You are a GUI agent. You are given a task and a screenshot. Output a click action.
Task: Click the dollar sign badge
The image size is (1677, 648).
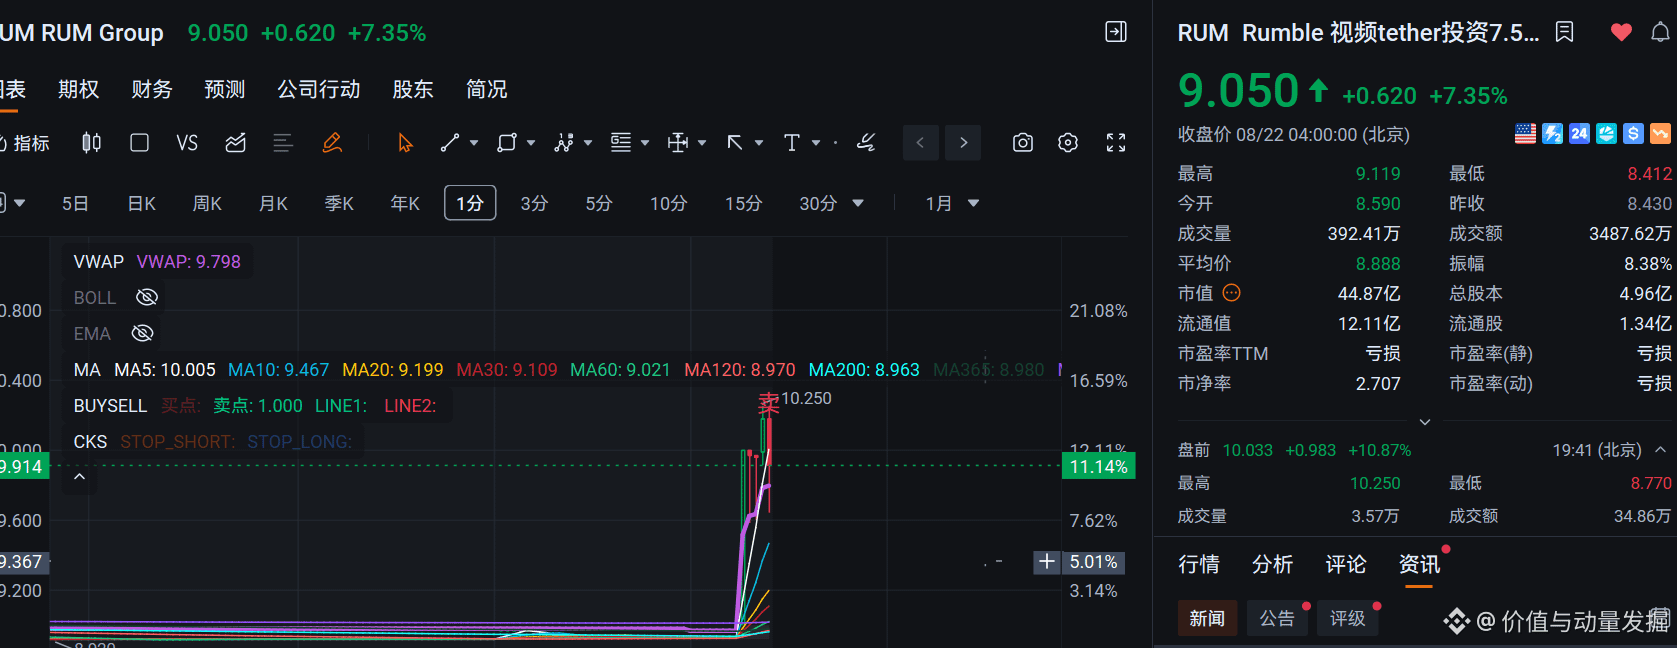pos(1633,134)
